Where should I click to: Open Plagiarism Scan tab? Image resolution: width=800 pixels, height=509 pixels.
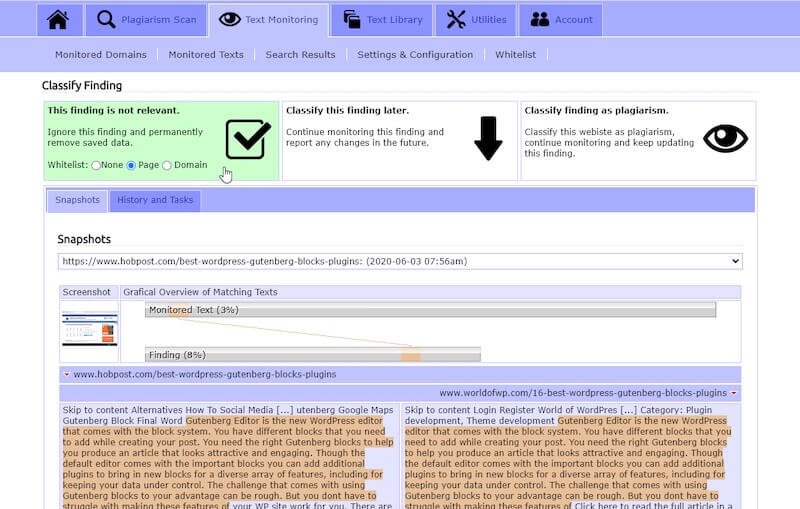point(146,20)
